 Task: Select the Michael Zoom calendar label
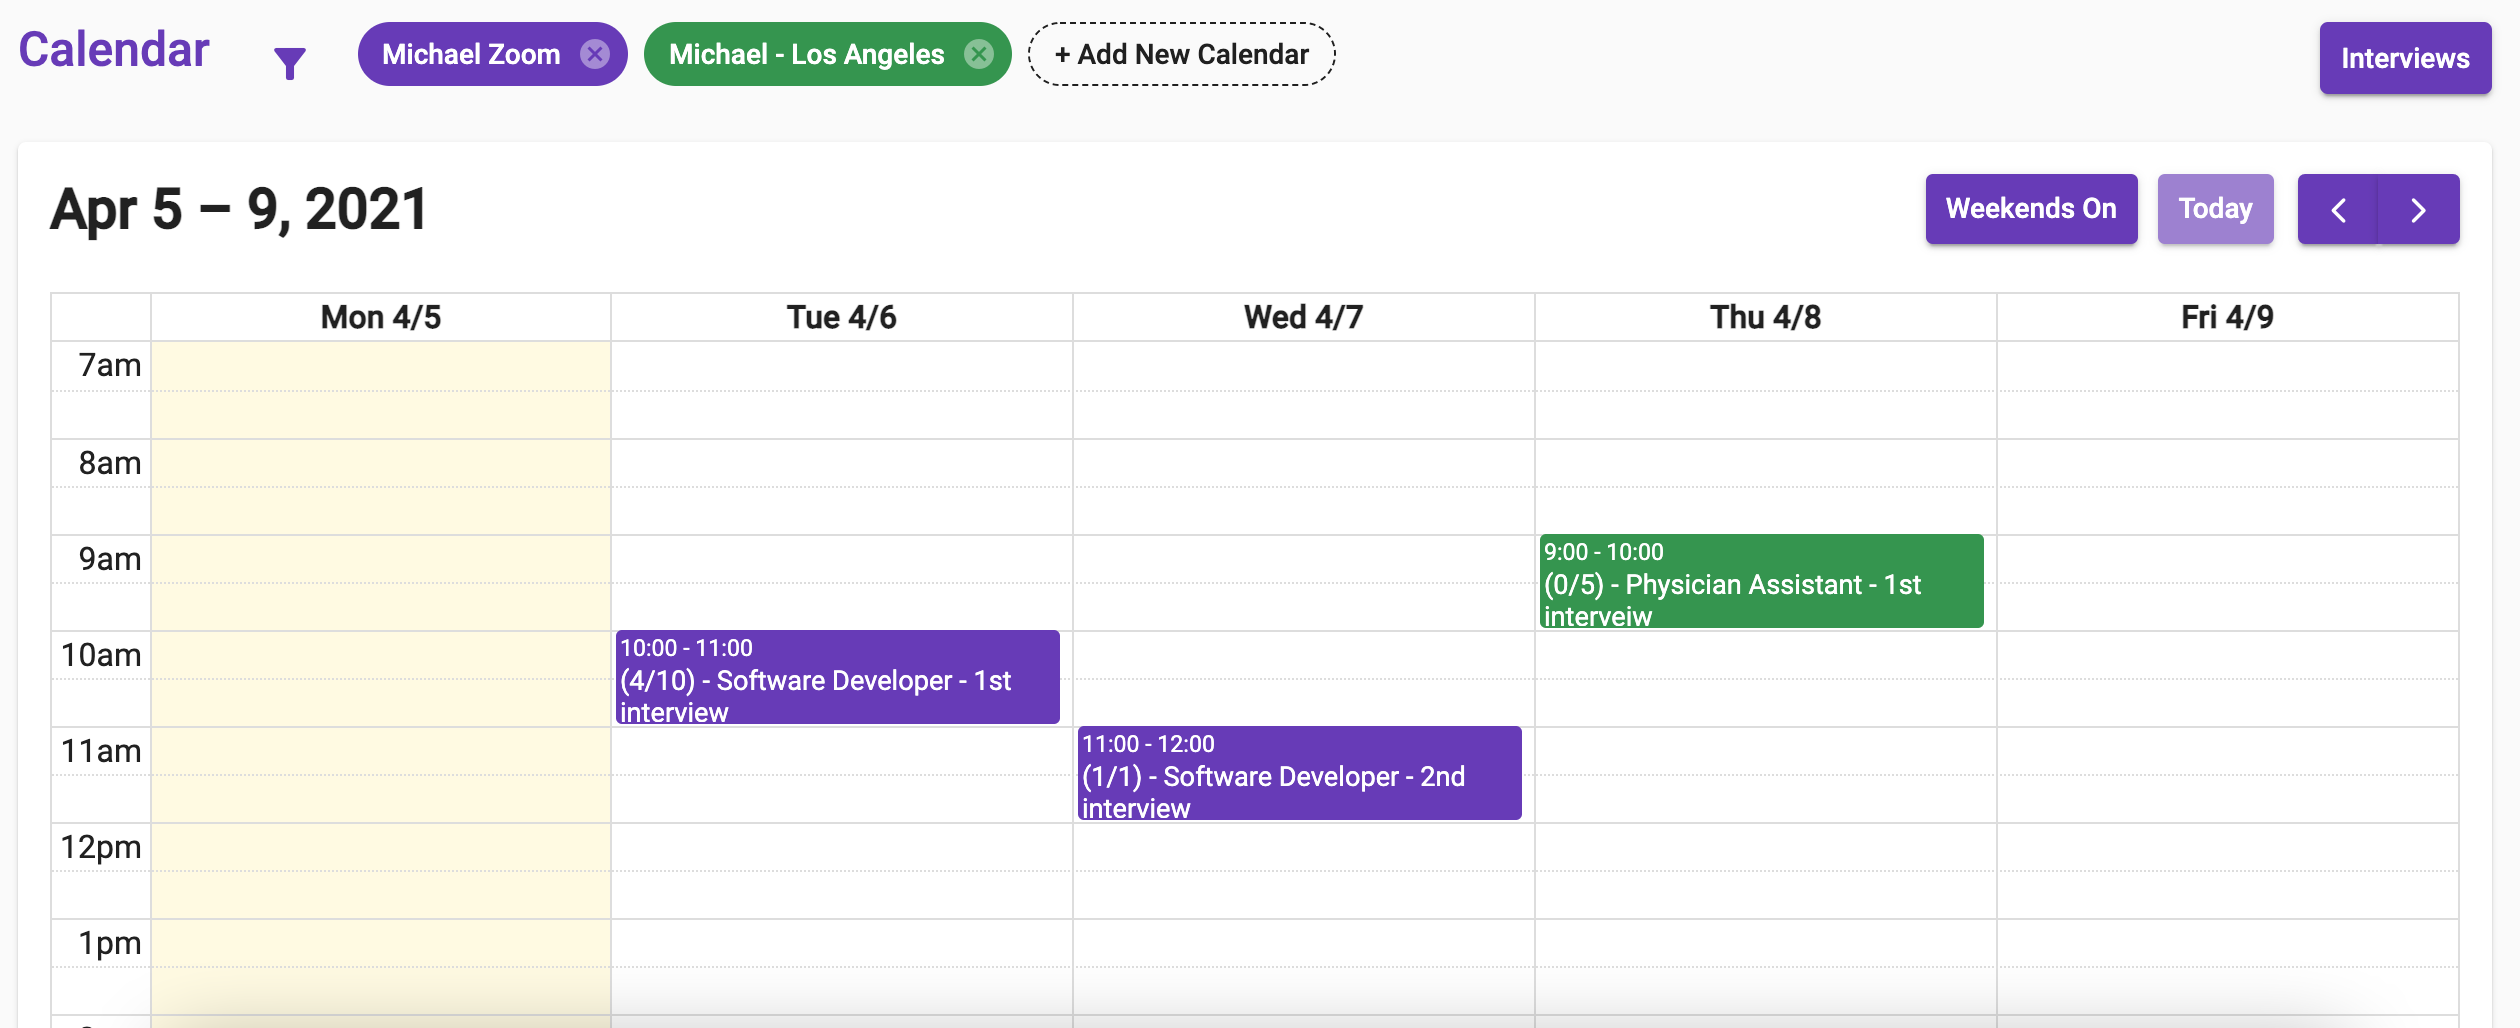471,54
